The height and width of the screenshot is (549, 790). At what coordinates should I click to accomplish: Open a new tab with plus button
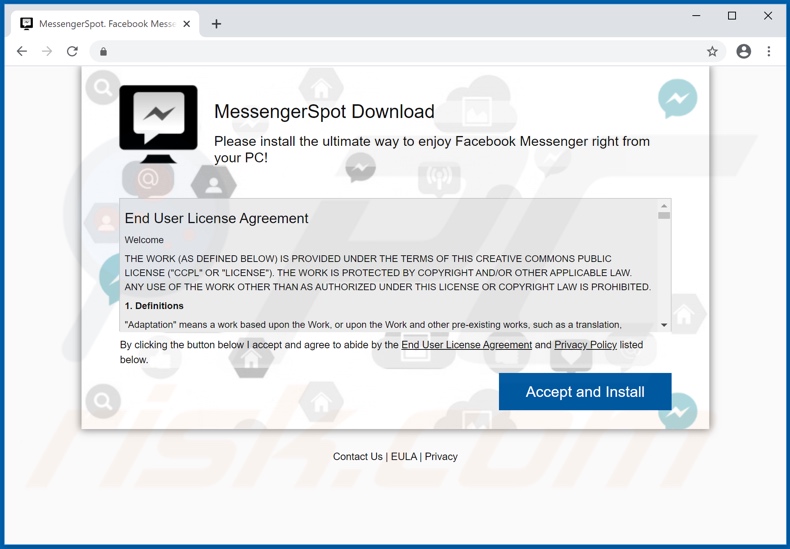click(x=216, y=24)
